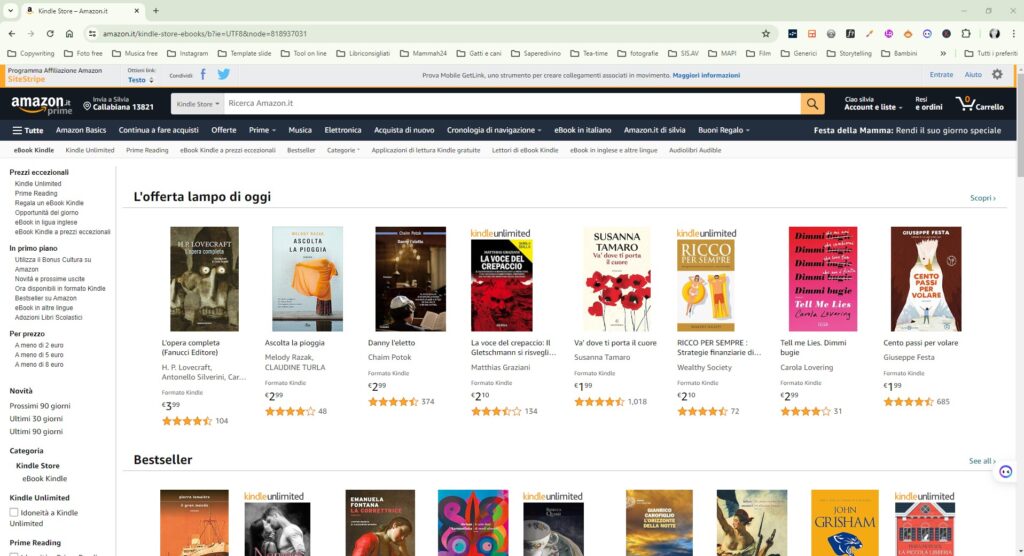This screenshot has height=556, width=1024.
Task: Tick Idoneità a Kindle Unlimited checkbox
Action: pyautogui.click(x=14, y=513)
